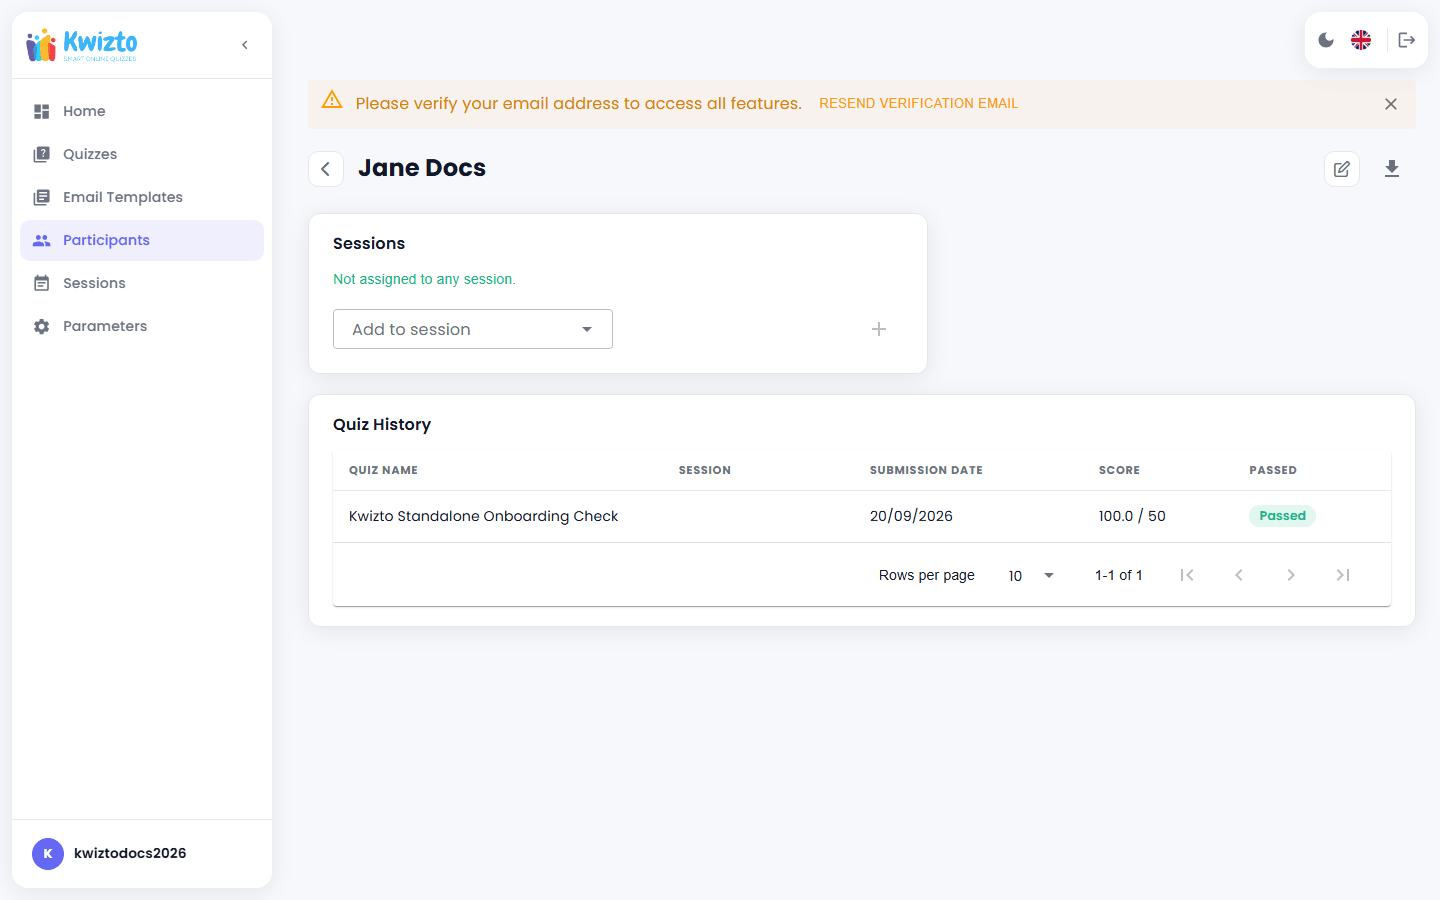
Task: Sort by Score column header
Action: coord(1119,470)
